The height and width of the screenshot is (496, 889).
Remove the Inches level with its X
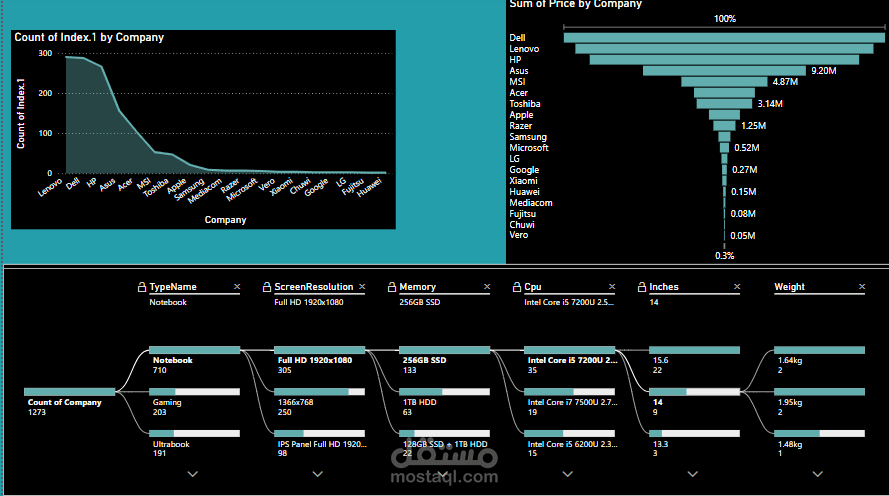pyautogui.click(x=736, y=287)
